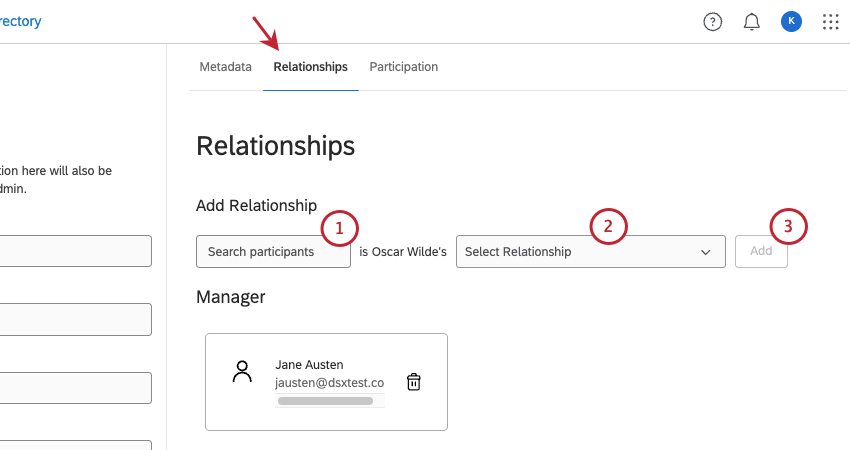Screen dimensions: 850x450
Task: Switch to the Metadata tab
Action: point(225,67)
